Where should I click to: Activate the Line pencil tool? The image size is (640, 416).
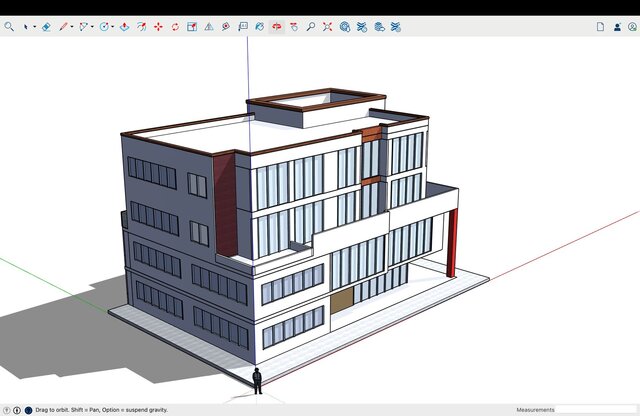click(x=63, y=27)
